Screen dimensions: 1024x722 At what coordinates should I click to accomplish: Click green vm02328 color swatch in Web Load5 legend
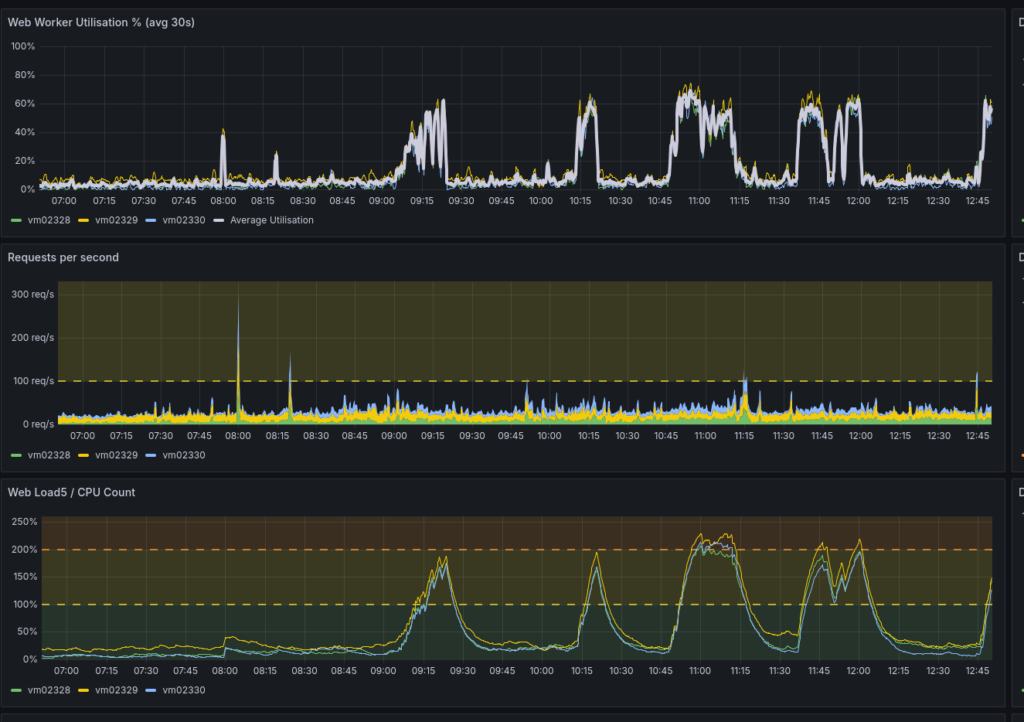coord(15,690)
